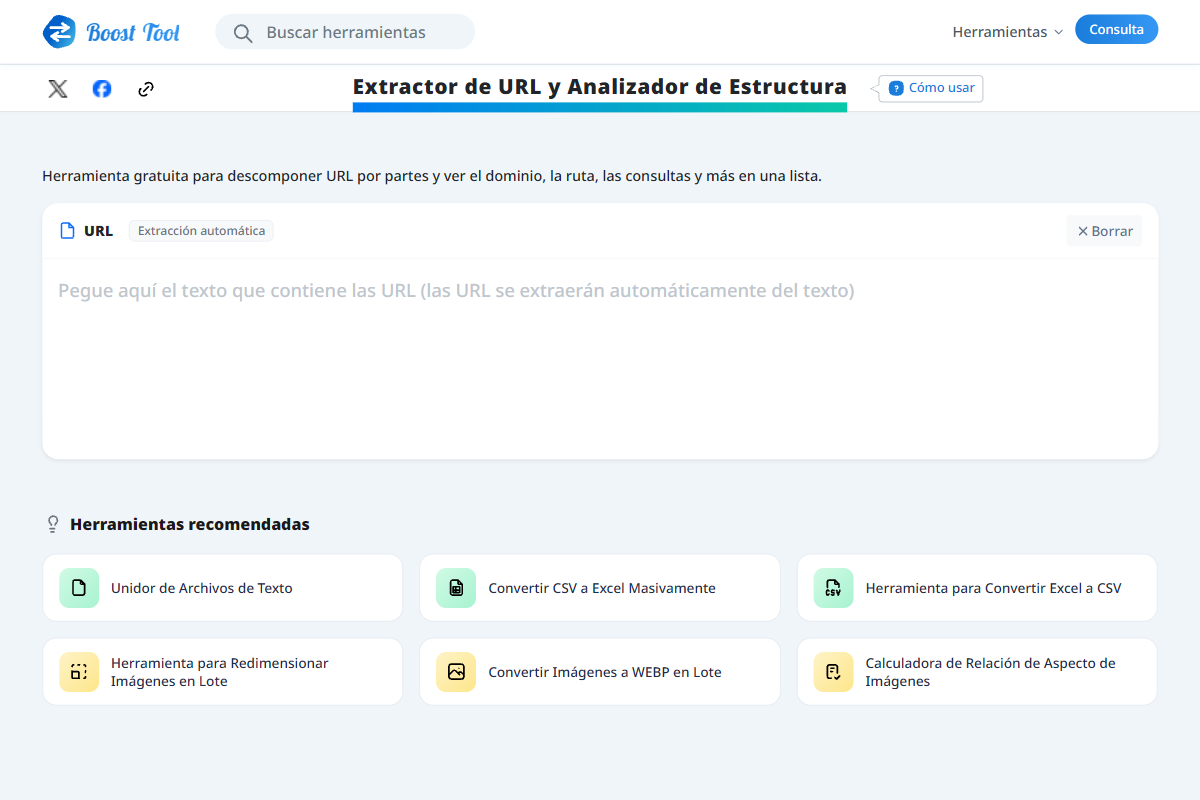Click the Extractor de URL page title
This screenshot has height=800, width=1200.
600,87
